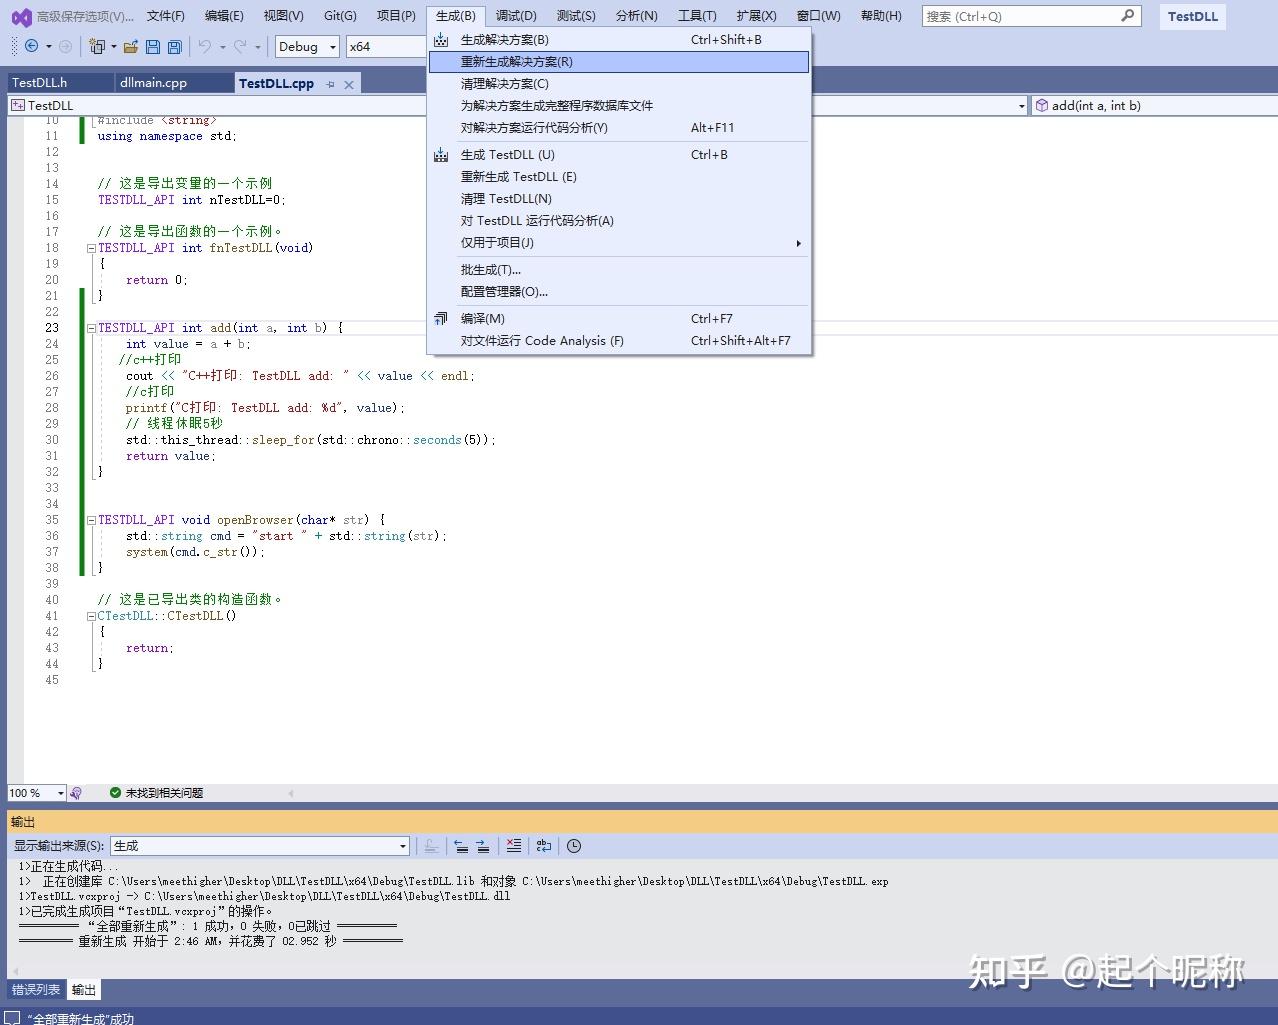
Task: Click code line 23 number
Action: click(x=51, y=328)
